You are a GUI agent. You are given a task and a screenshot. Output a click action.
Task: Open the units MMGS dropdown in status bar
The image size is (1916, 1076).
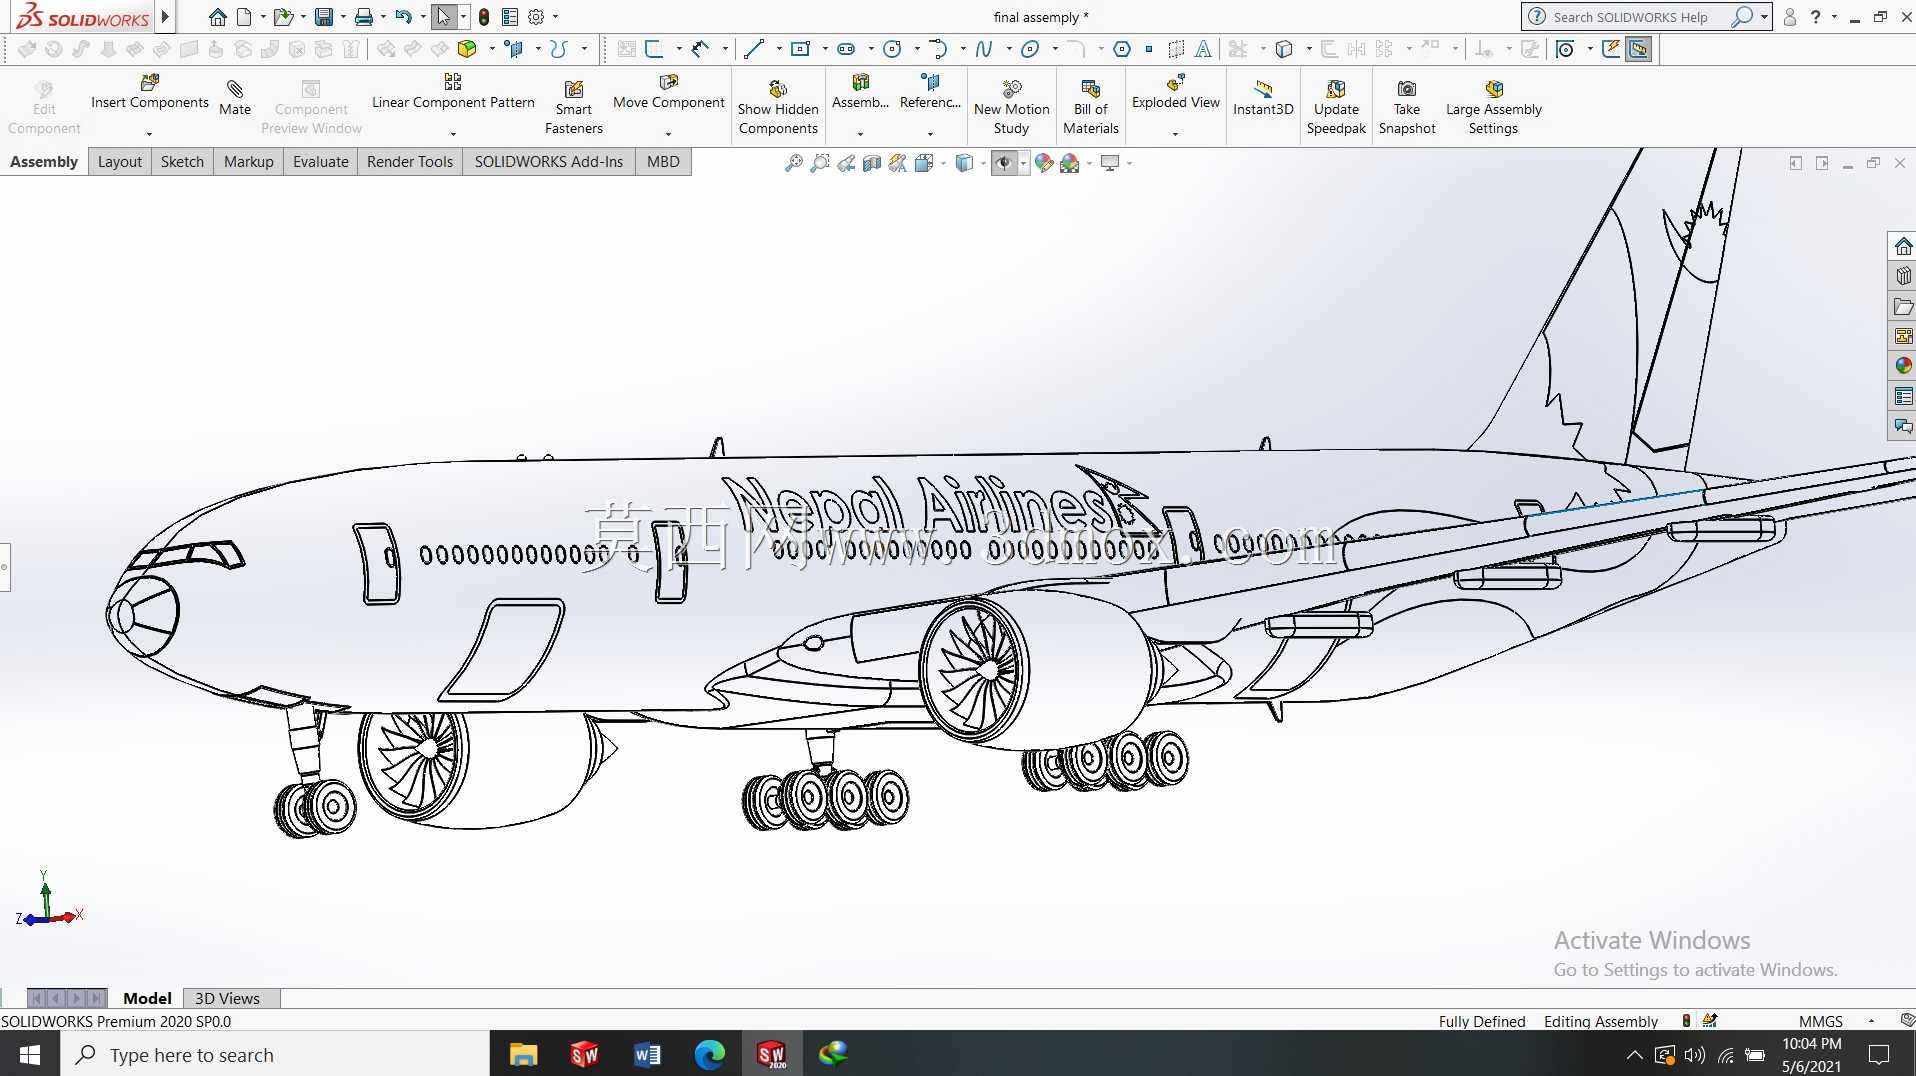click(1871, 1021)
